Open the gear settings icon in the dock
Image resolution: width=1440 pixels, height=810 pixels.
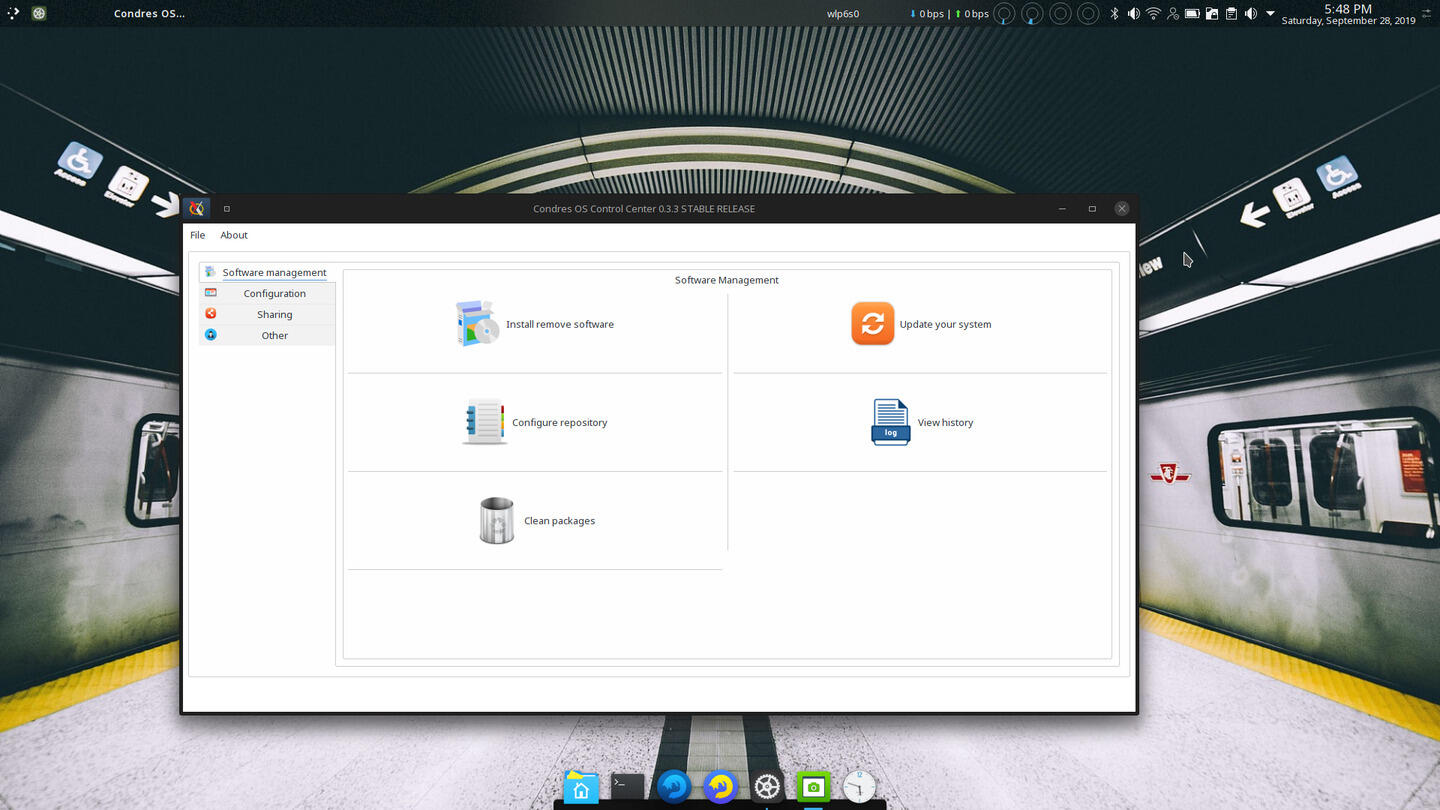(767, 787)
